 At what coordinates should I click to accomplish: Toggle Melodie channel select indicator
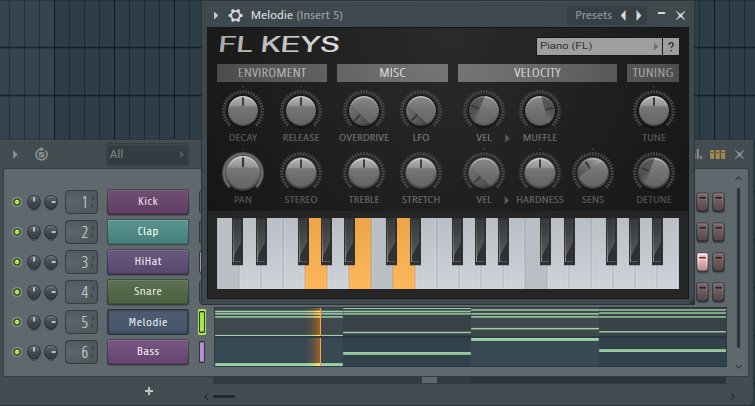202,322
